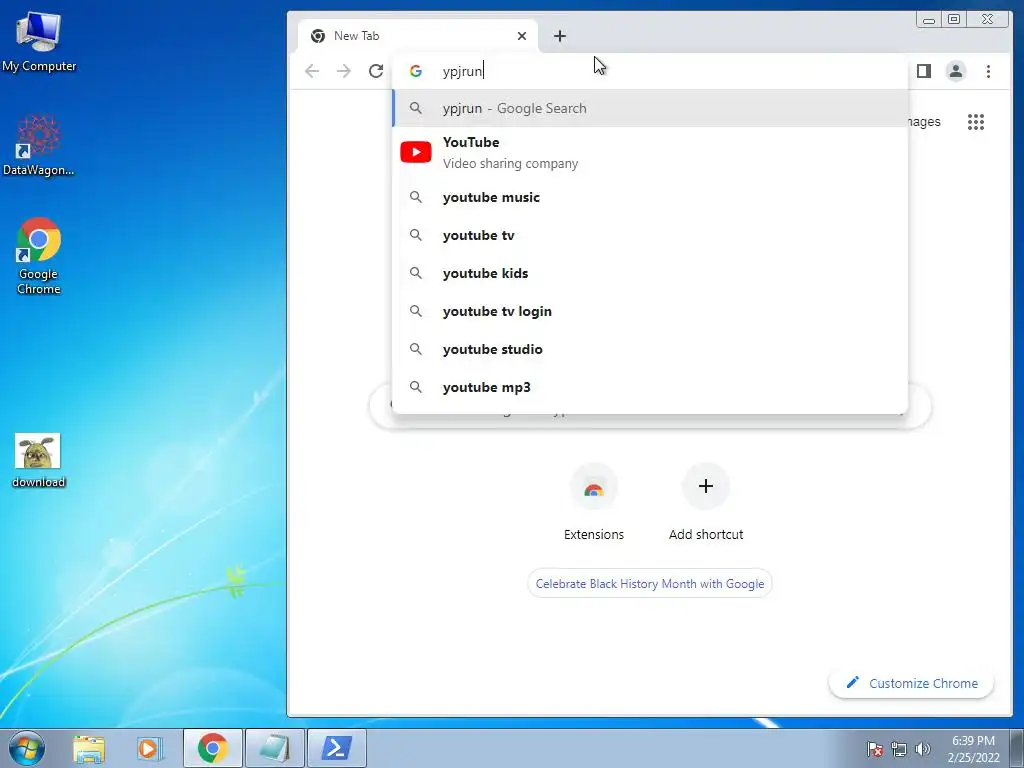This screenshot has width=1024, height=768.
Task: Open Windows Media Player from the taskbar
Action: tap(150, 748)
